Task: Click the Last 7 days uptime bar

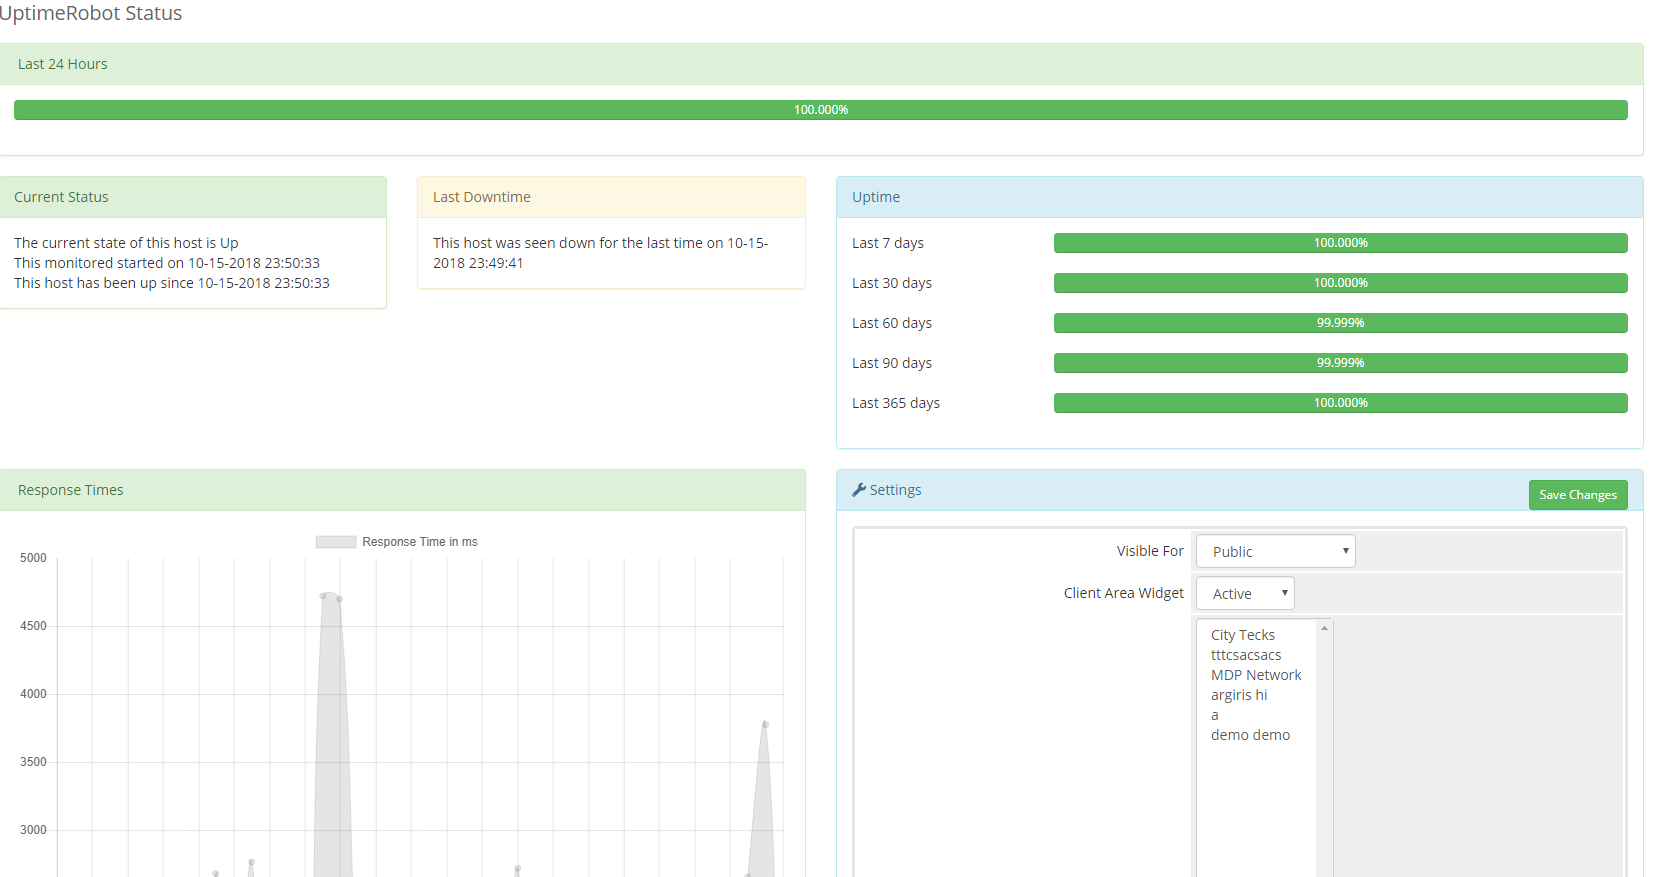Action: pos(1340,243)
